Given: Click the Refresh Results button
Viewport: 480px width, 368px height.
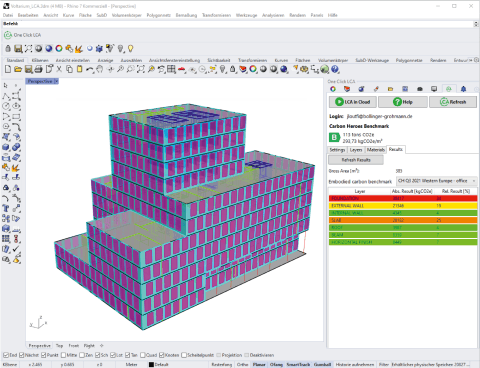Looking at the screenshot, I should click(356, 160).
